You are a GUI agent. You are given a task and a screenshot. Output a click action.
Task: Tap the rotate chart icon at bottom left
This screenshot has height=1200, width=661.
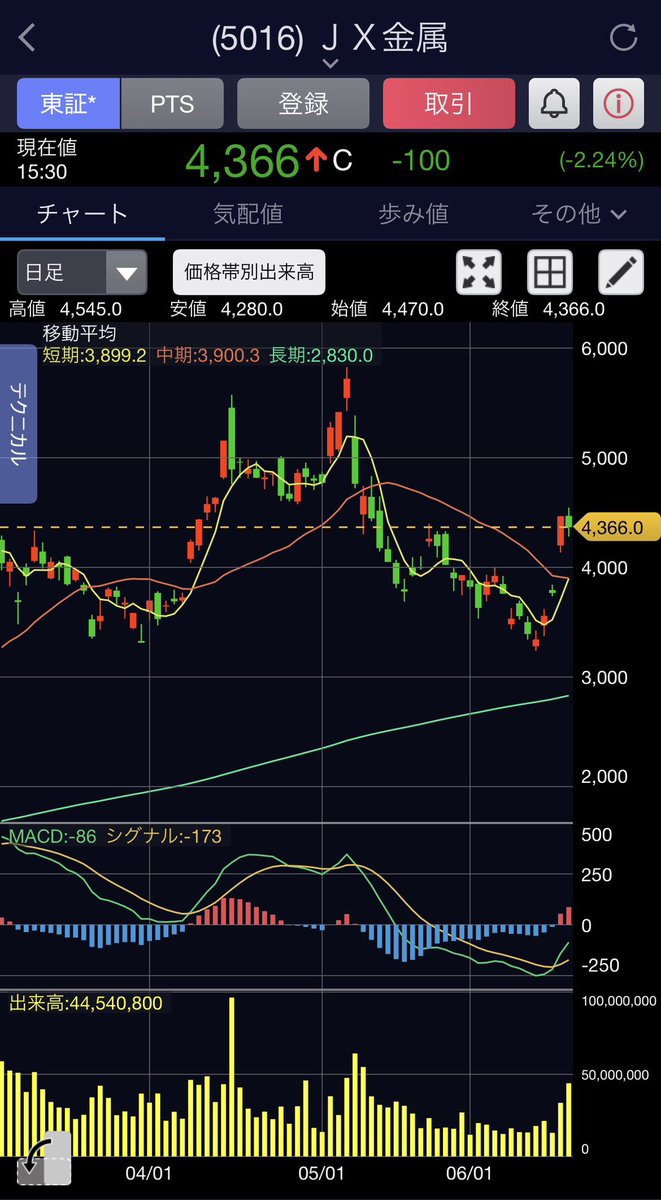[x=44, y=1158]
